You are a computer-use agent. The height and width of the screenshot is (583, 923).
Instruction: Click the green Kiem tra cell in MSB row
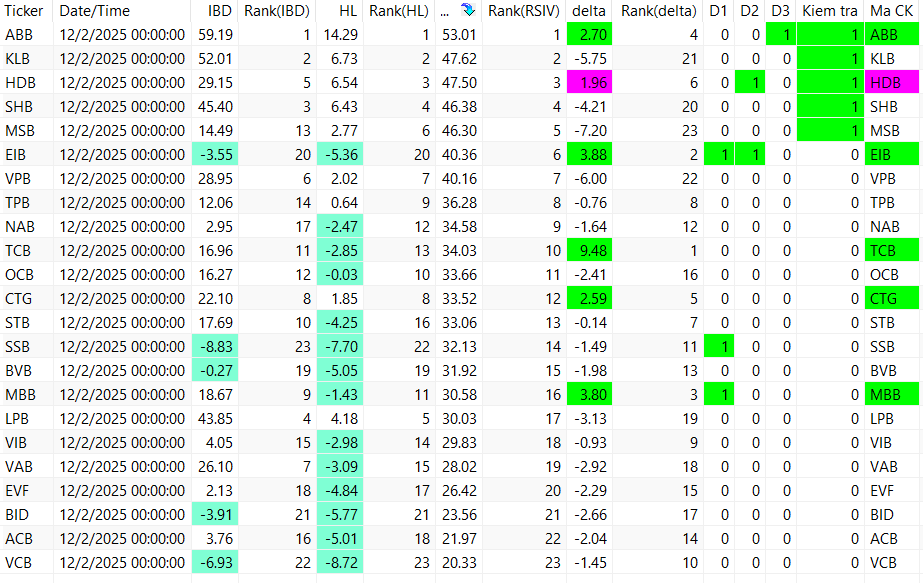(831, 131)
